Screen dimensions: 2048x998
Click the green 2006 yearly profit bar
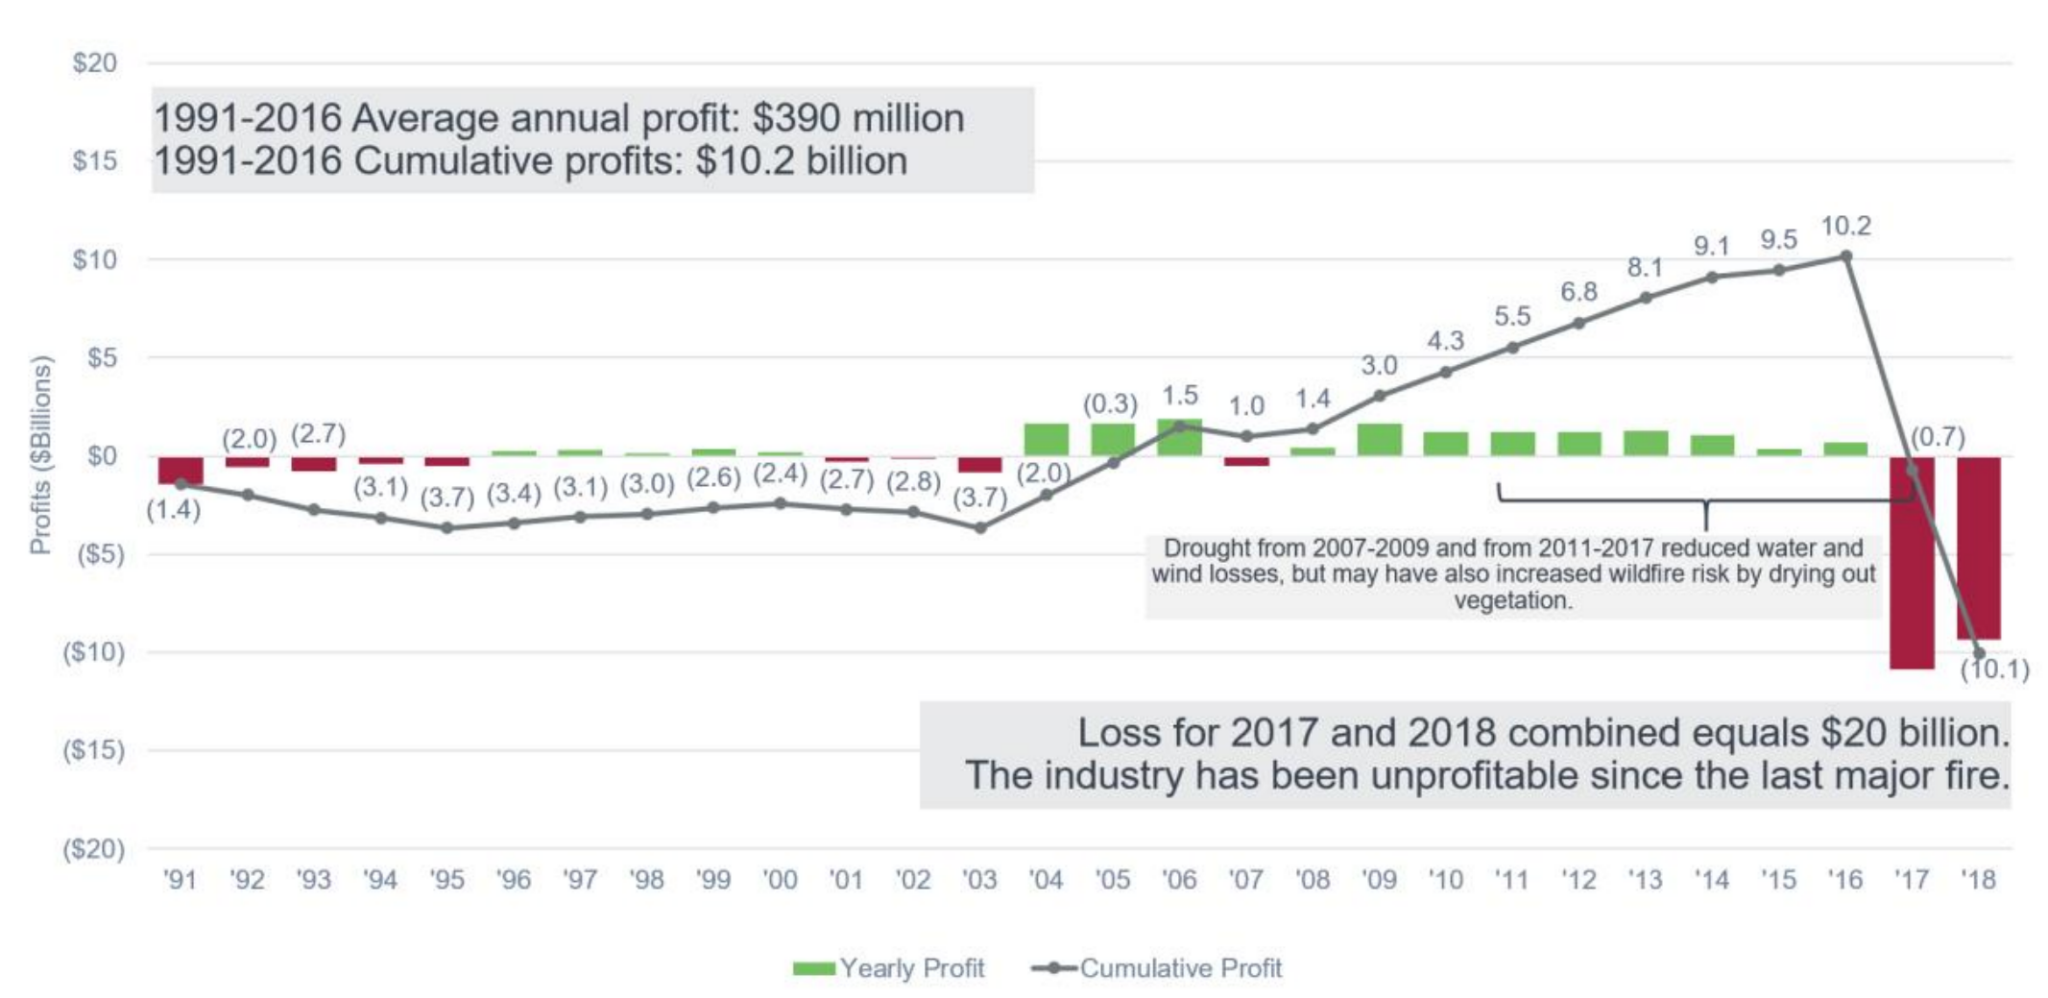[x=1179, y=437]
